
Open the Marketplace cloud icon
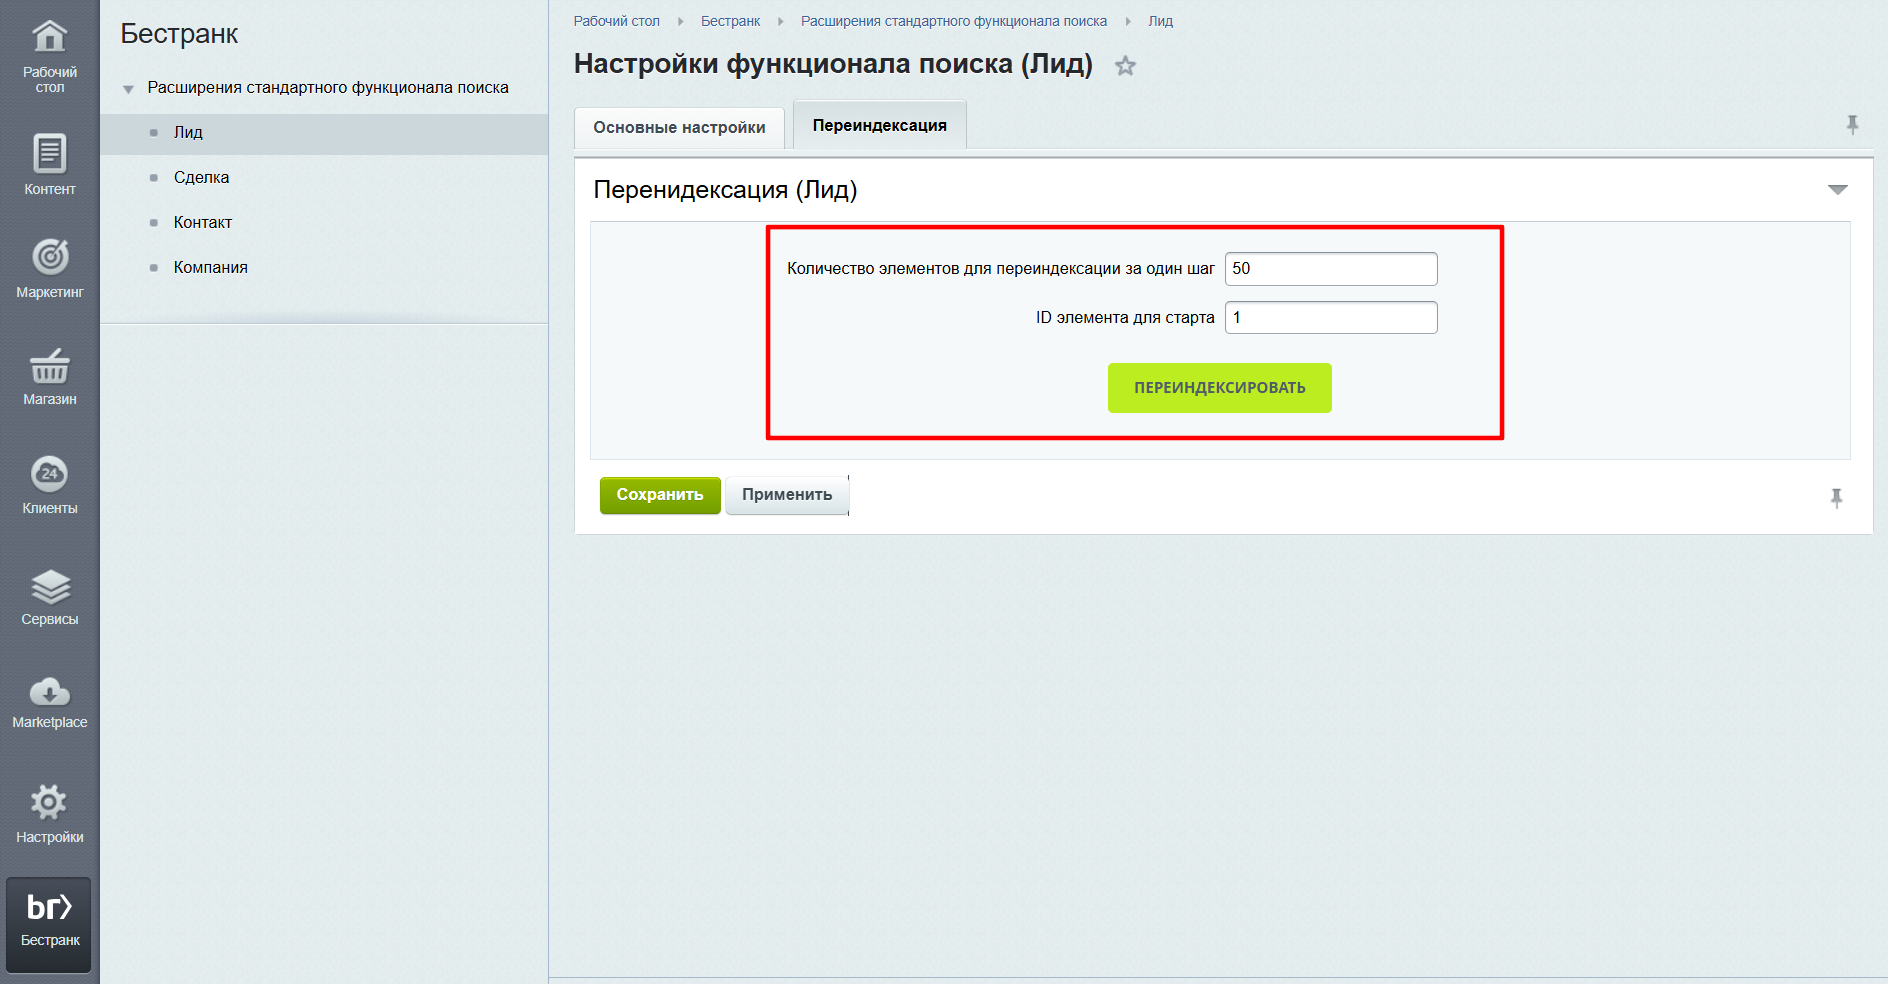point(49,692)
